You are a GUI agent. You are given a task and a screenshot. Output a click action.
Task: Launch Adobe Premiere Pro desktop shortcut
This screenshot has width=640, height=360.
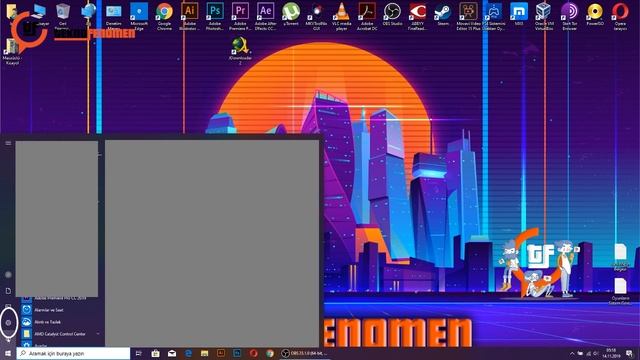(x=240, y=16)
